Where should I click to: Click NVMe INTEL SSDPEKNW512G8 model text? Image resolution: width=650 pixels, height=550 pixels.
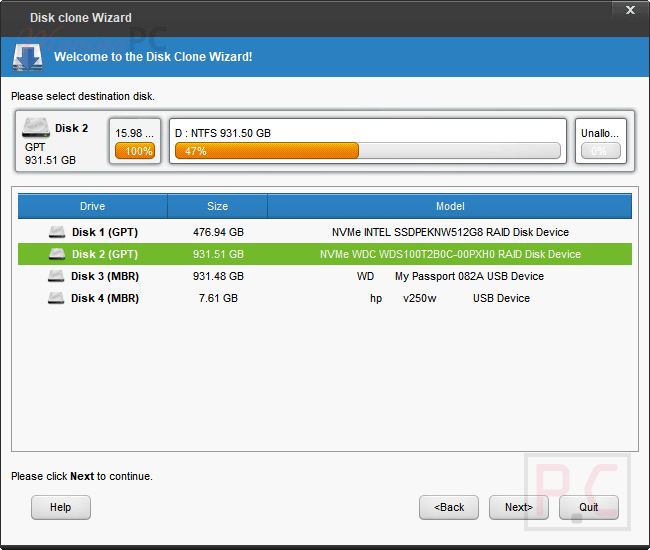coord(450,232)
